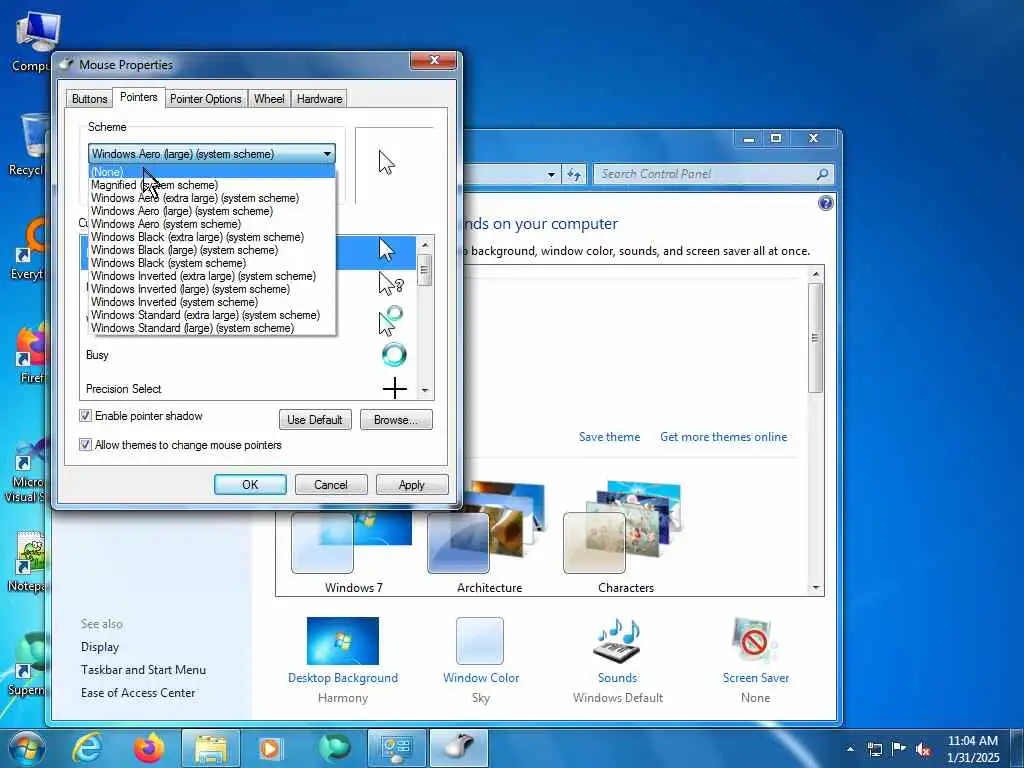Click Search Control Panel field
This screenshot has height=768, width=1024.
point(707,174)
